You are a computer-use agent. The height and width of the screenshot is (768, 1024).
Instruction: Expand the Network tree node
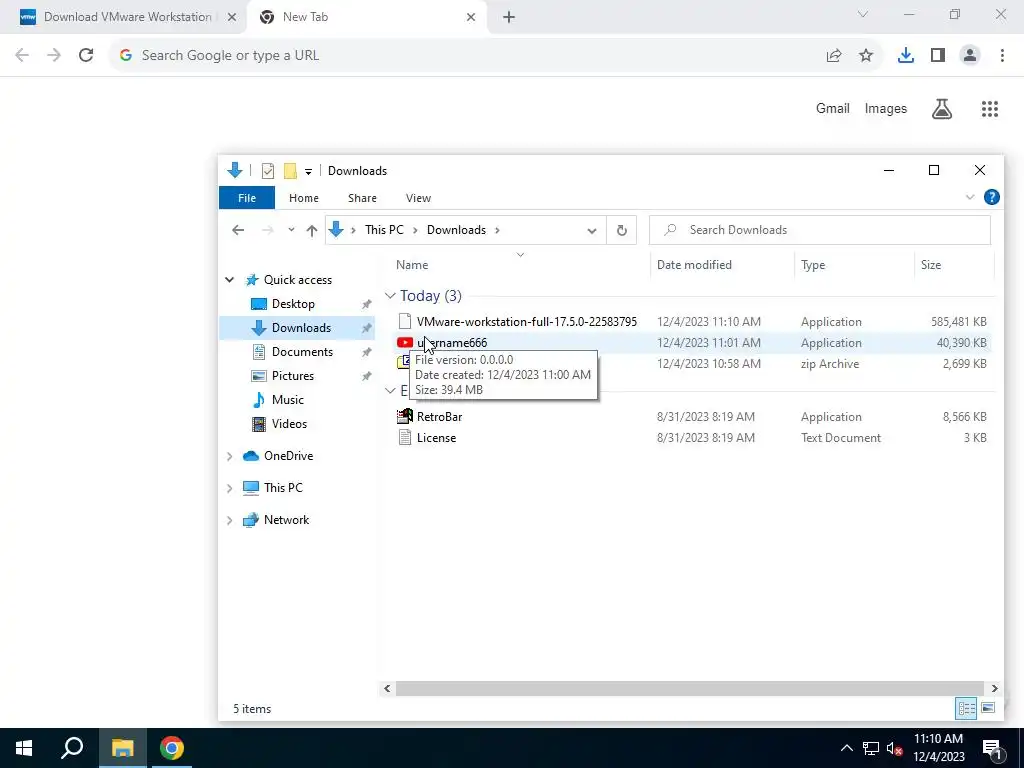click(229, 520)
